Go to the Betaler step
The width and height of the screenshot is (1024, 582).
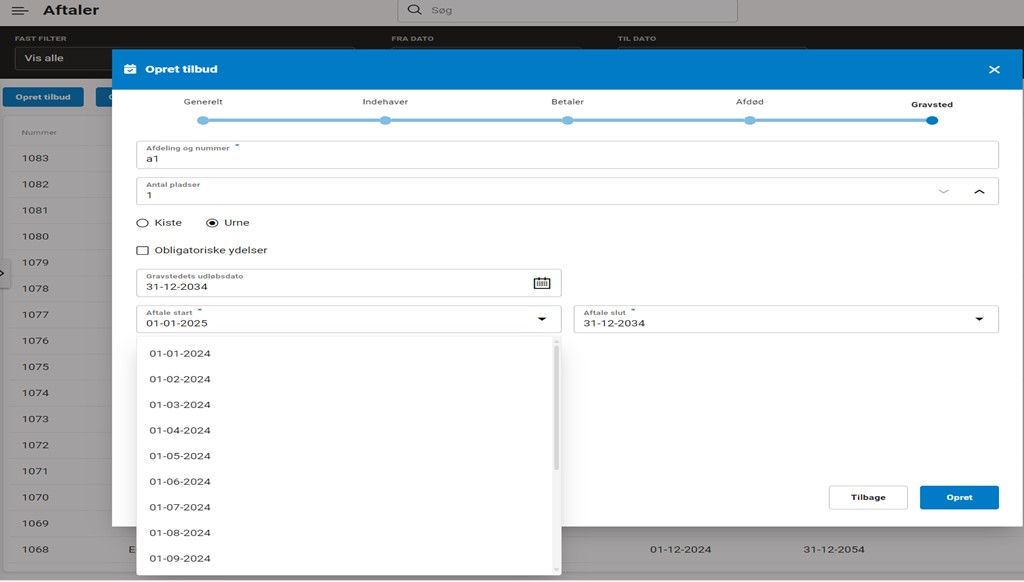(568, 120)
